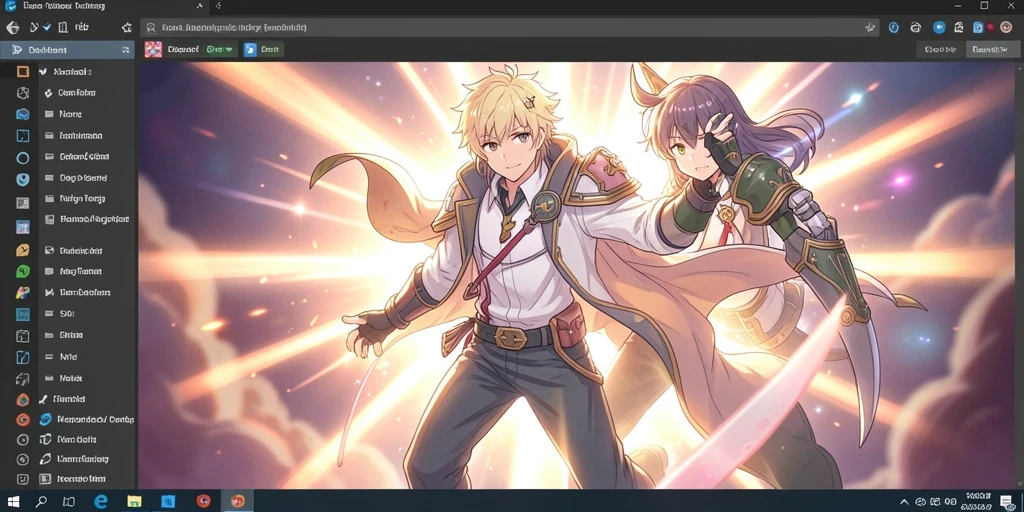Click the left gray button above artwork right
This screenshot has height=512, width=1024.
(x=940, y=50)
